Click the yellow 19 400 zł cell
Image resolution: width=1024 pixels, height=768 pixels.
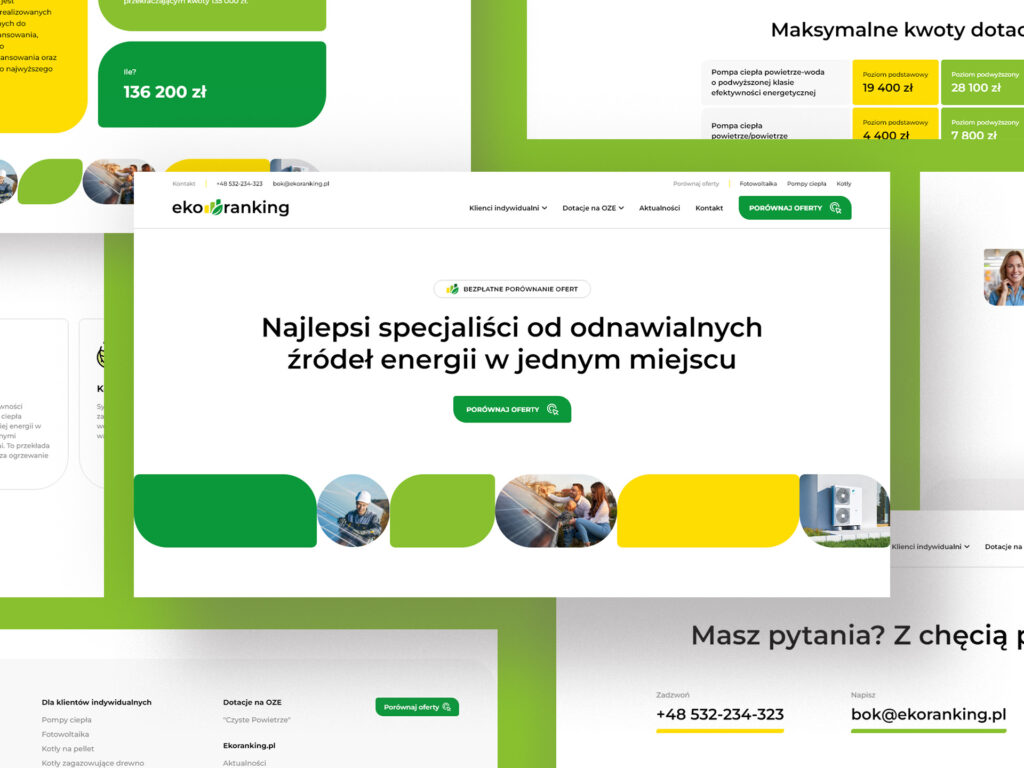point(895,82)
